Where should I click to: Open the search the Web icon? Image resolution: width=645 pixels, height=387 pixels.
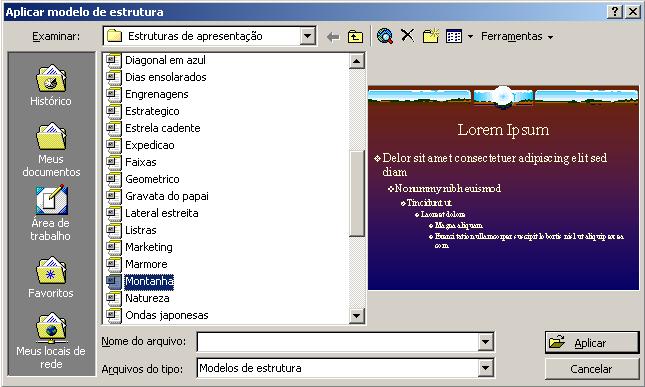[x=385, y=36]
